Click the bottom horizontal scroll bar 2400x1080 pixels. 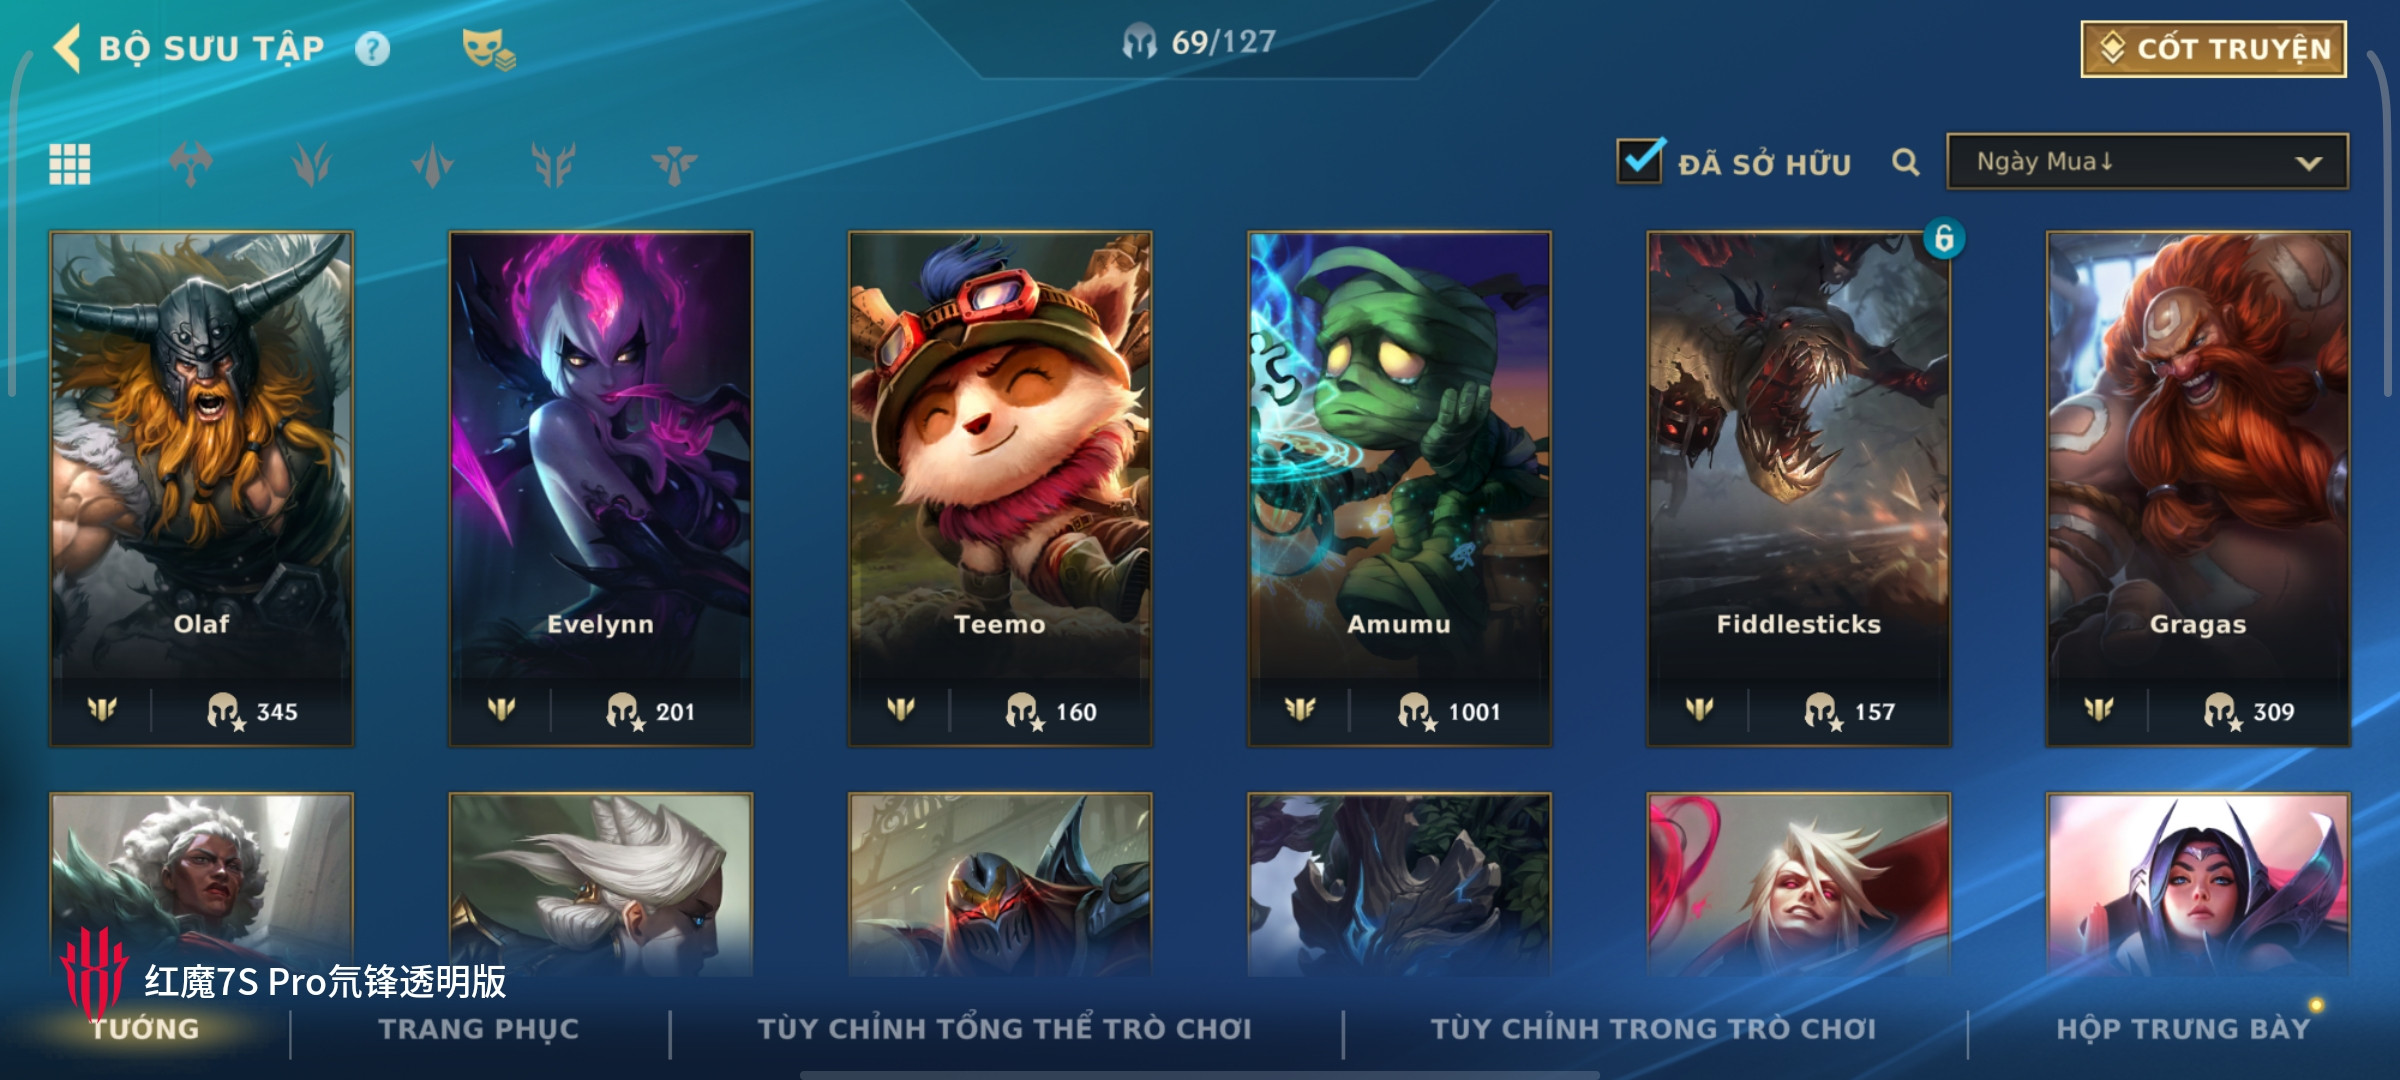[x=1200, y=1075]
